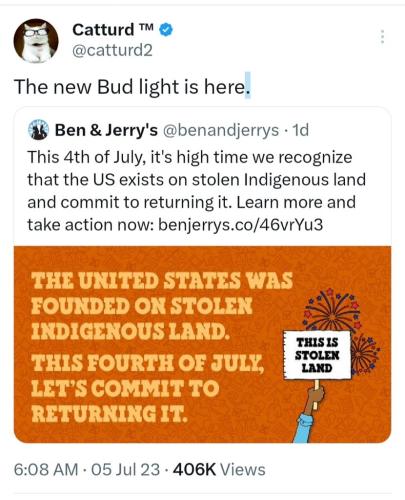
Task: Click the blue verified badge
Action: point(166,30)
